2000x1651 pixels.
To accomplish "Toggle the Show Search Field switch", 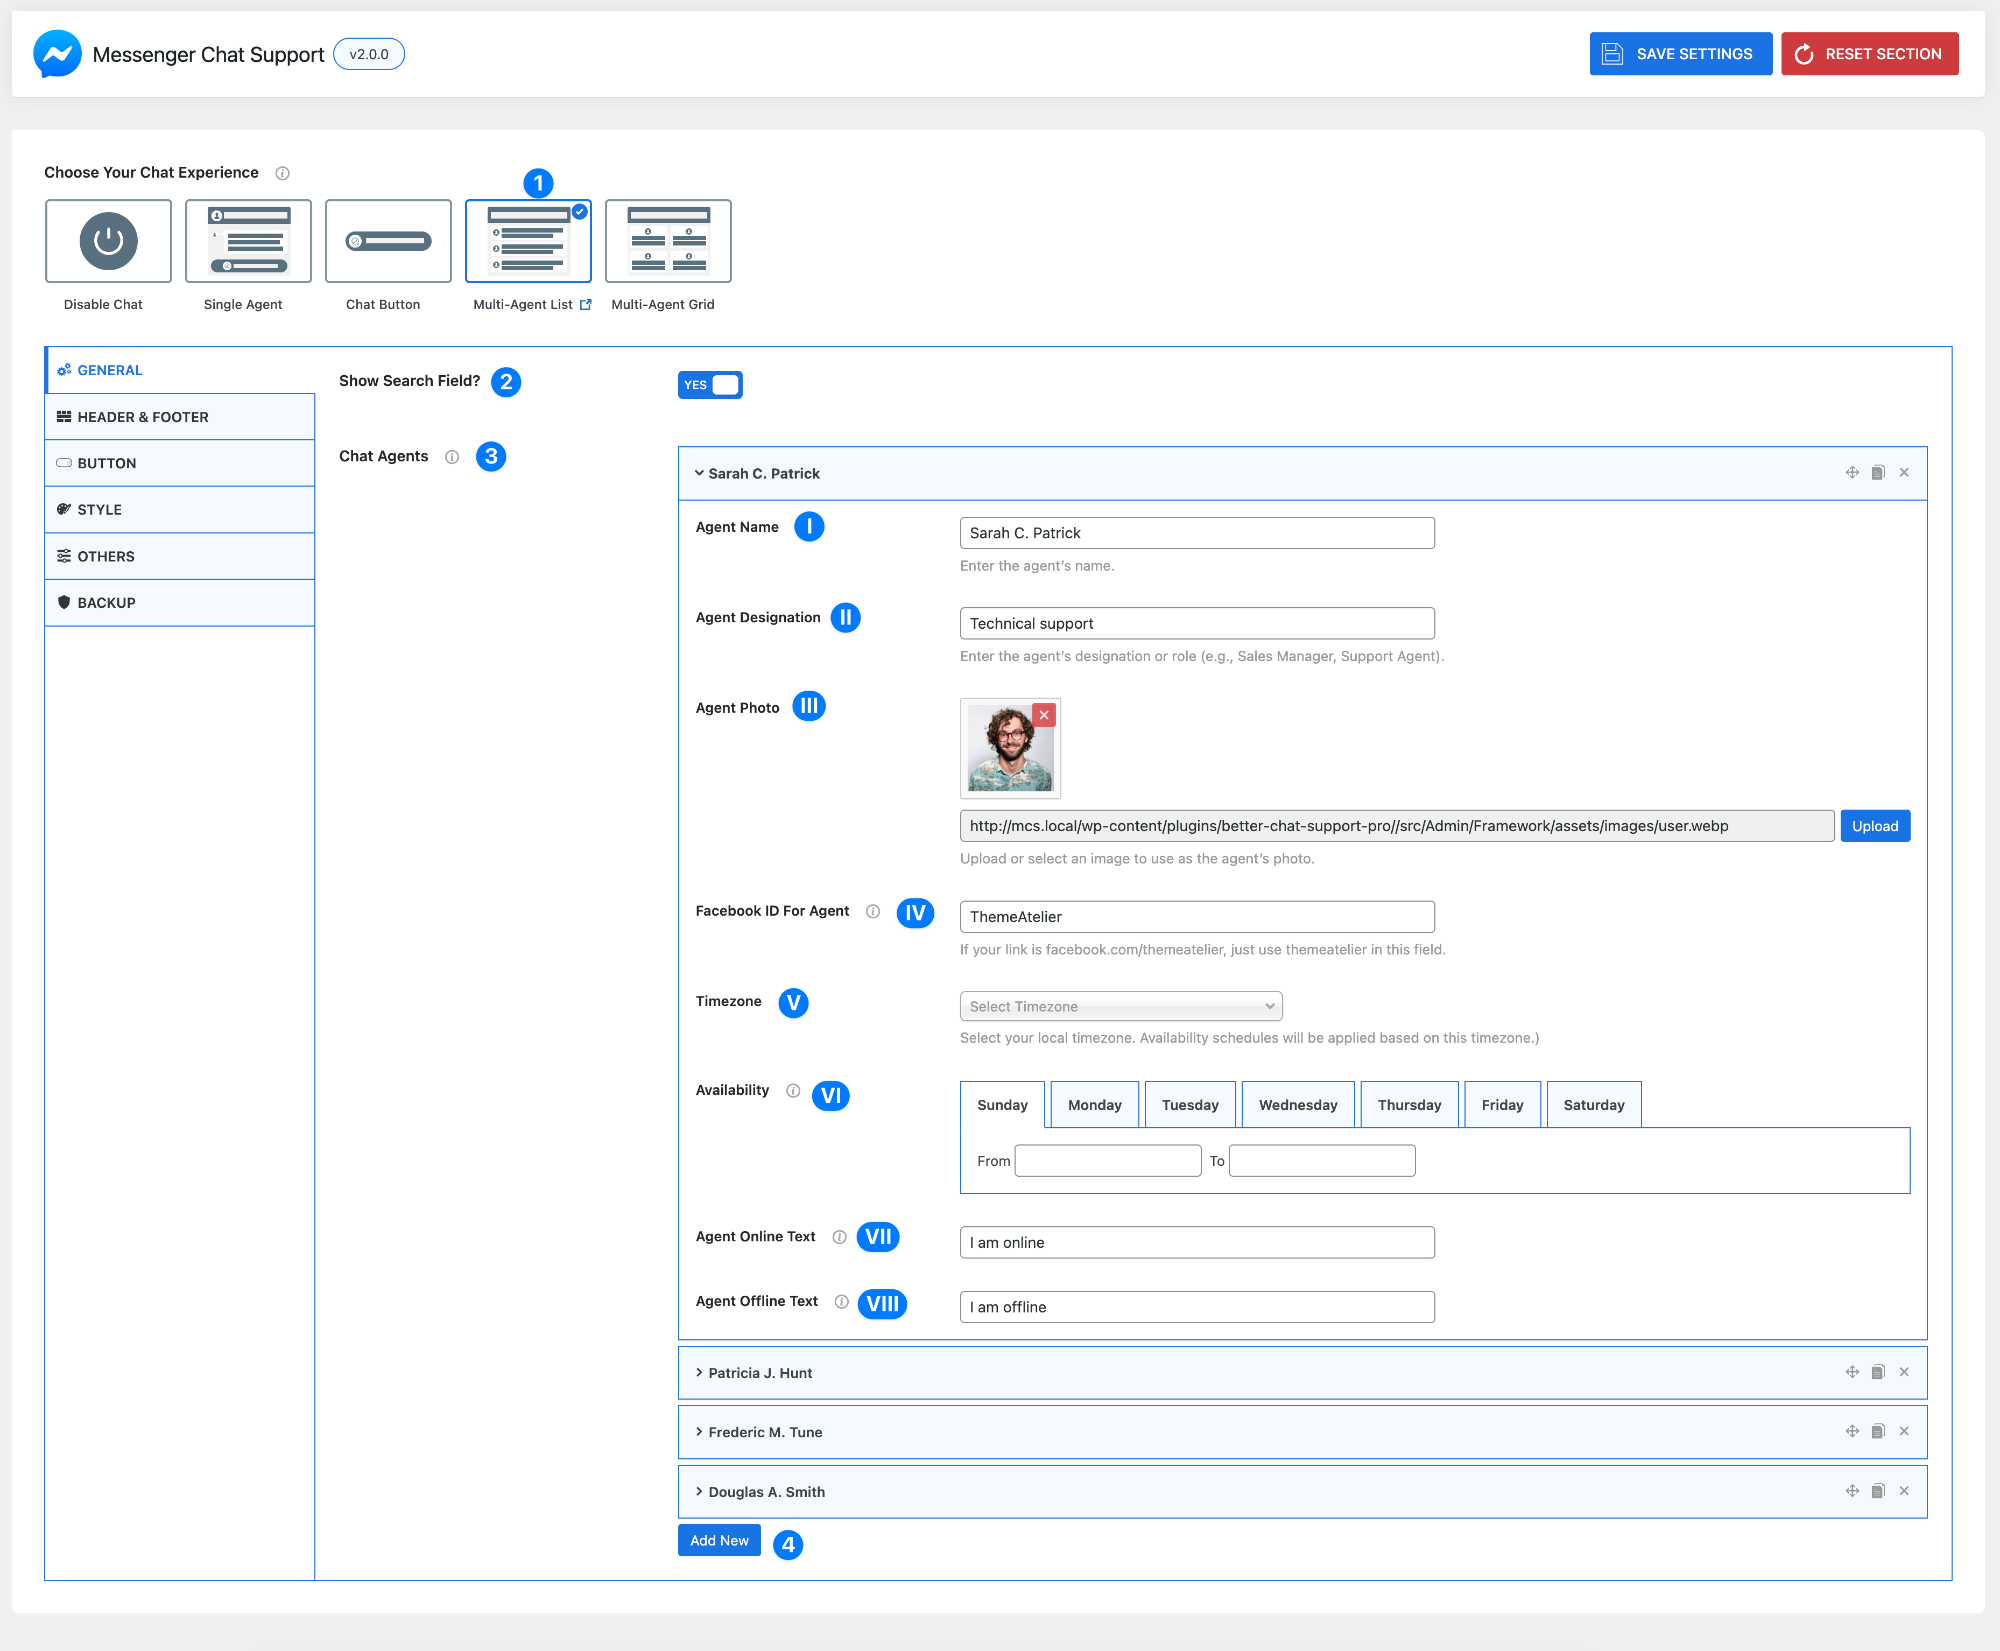I will 710,385.
